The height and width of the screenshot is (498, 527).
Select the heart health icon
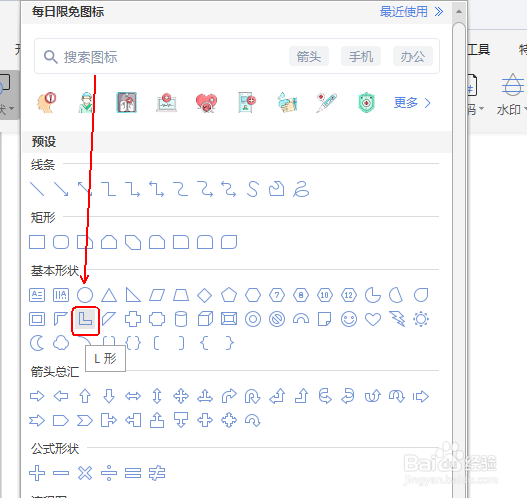pyautogui.click(x=206, y=102)
